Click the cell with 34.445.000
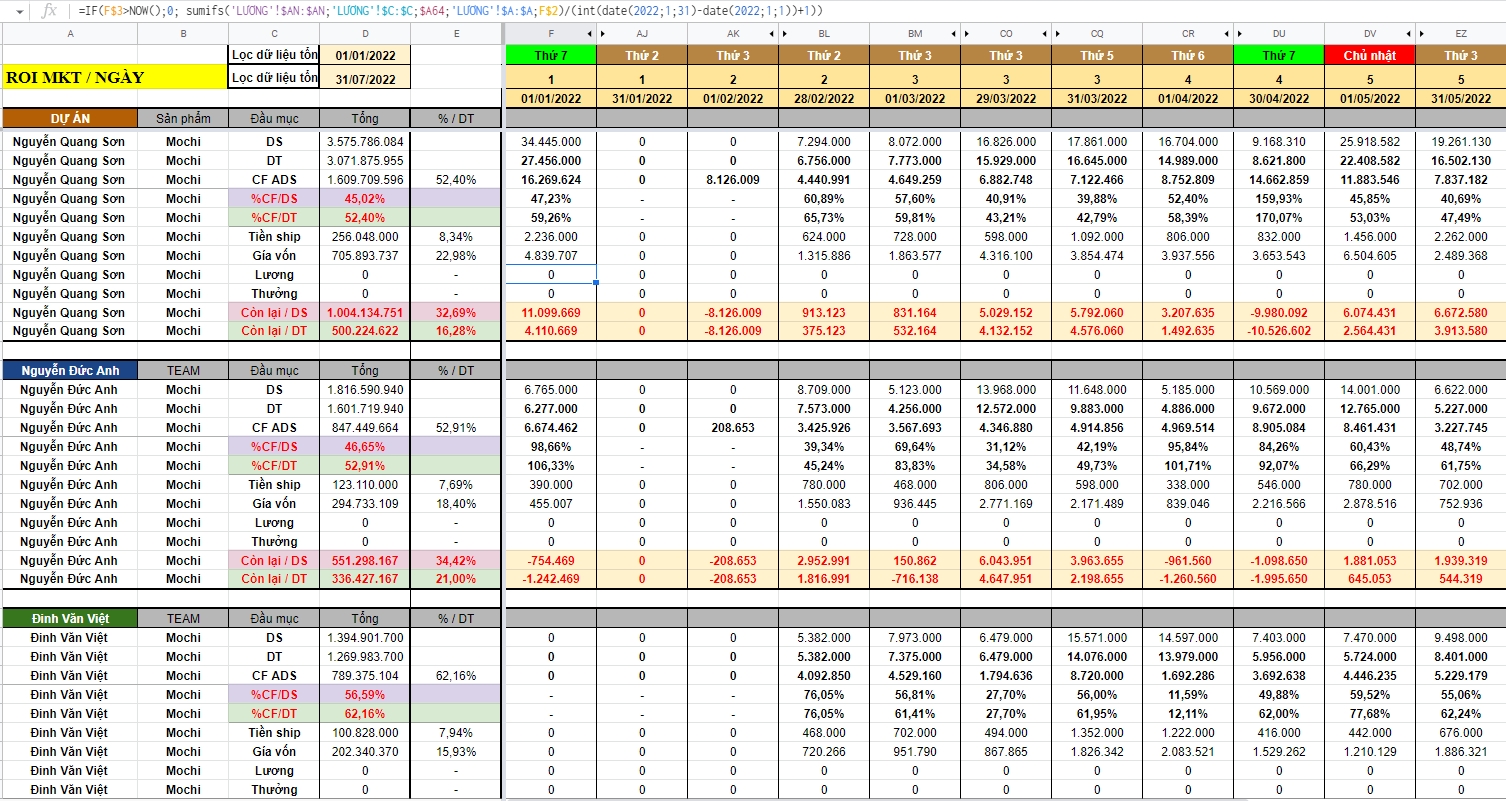Screen dimensions: 1506x801 click(x=551, y=142)
